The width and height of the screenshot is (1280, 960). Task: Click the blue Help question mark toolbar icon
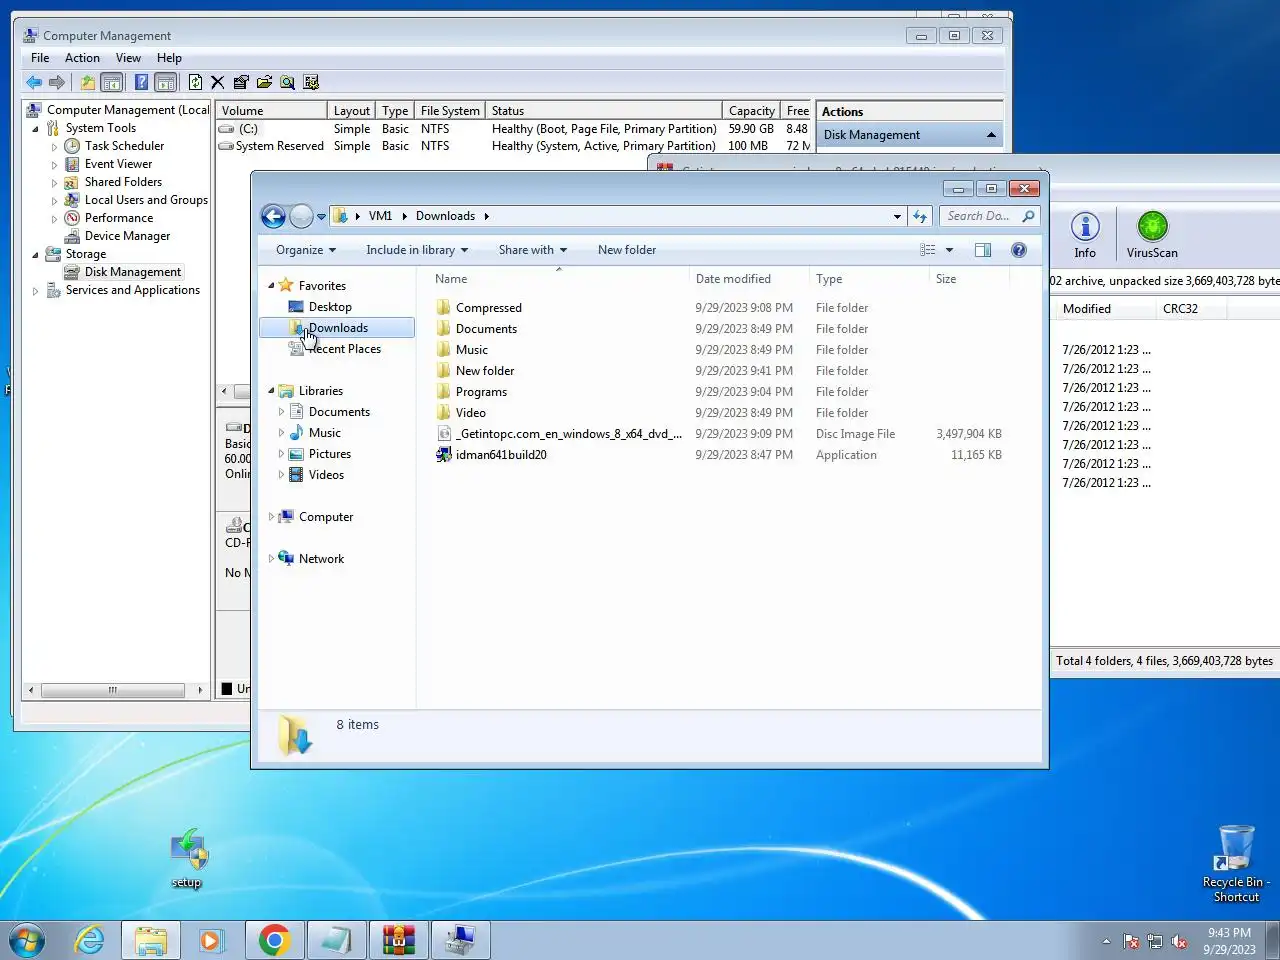coord(141,82)
